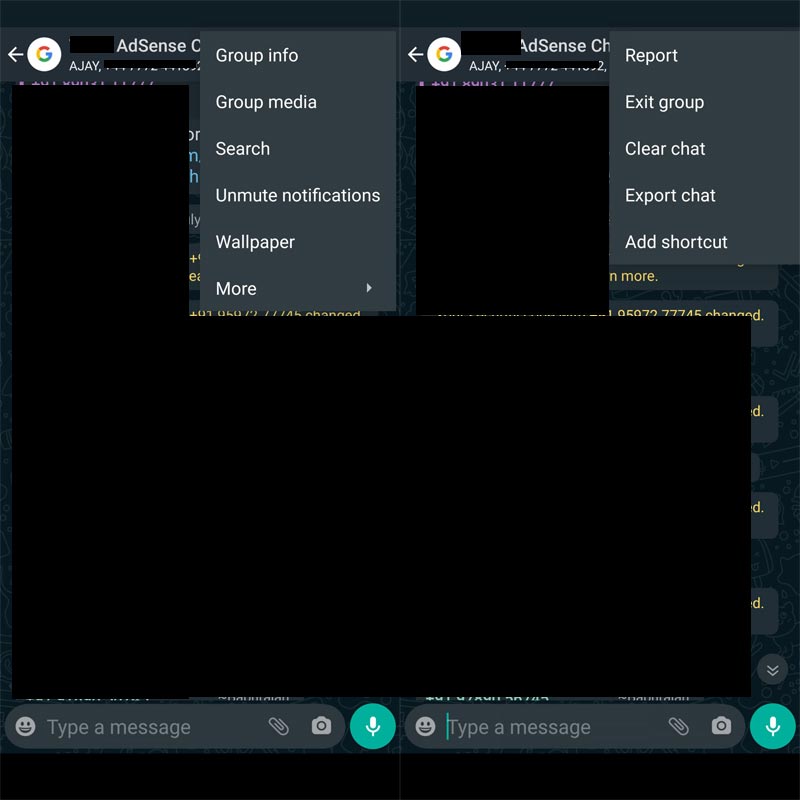Select Group media in the menu
Image resolution: width=800 pixels, height=800 pixels.
pos(298,102)
